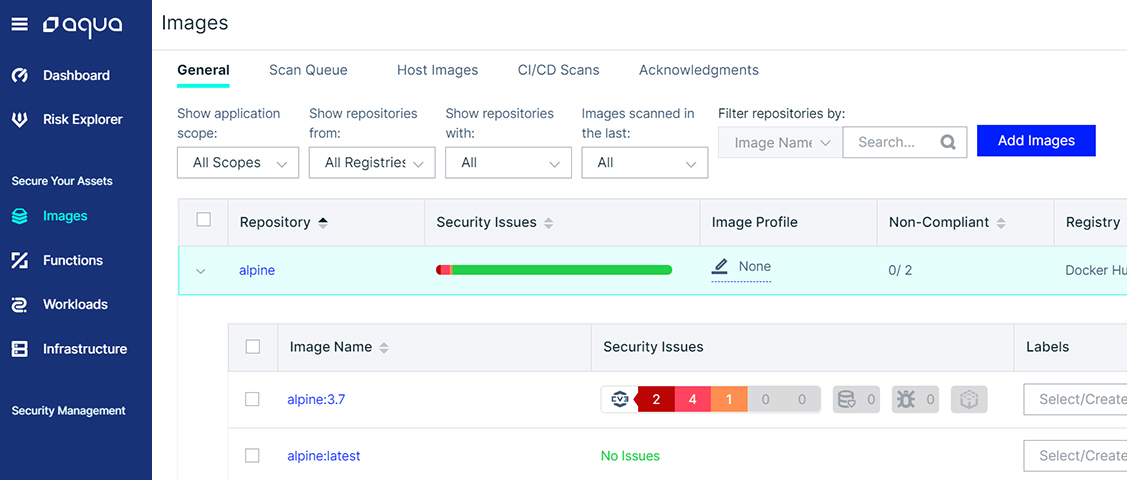Tick the alpine:3.7 checkbox

click(252, 399)
